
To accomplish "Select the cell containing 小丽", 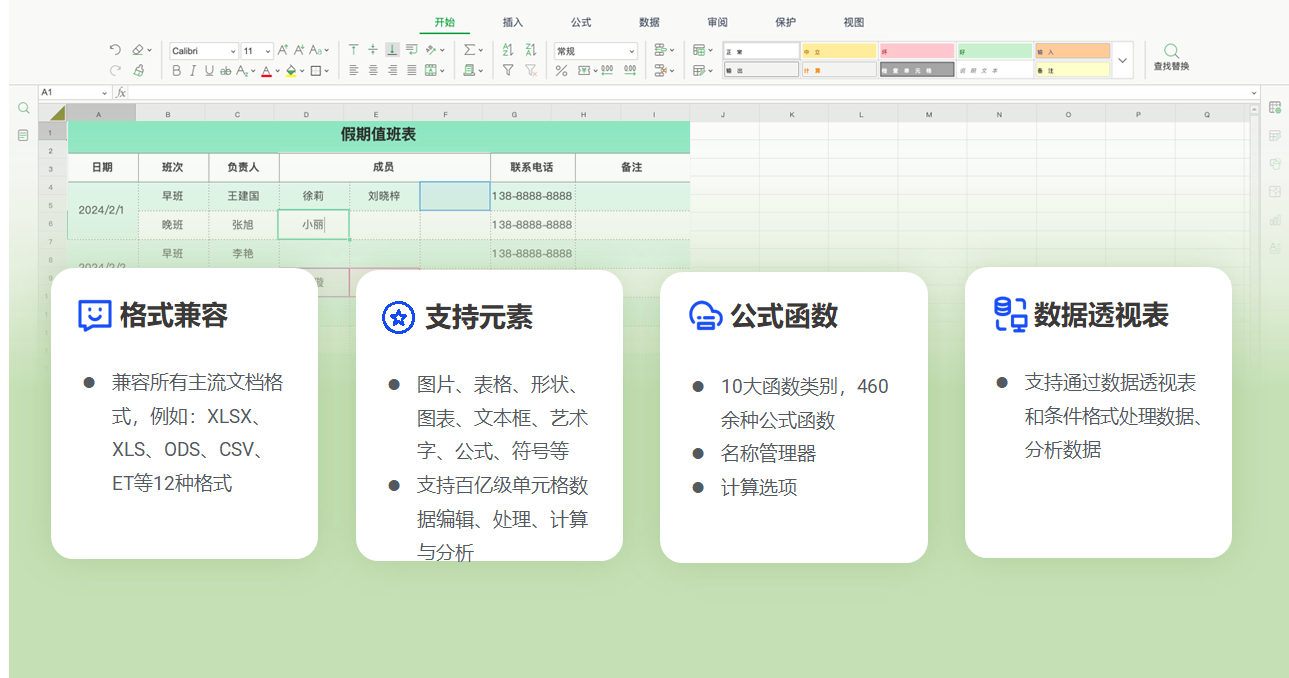I will (314, 225).
